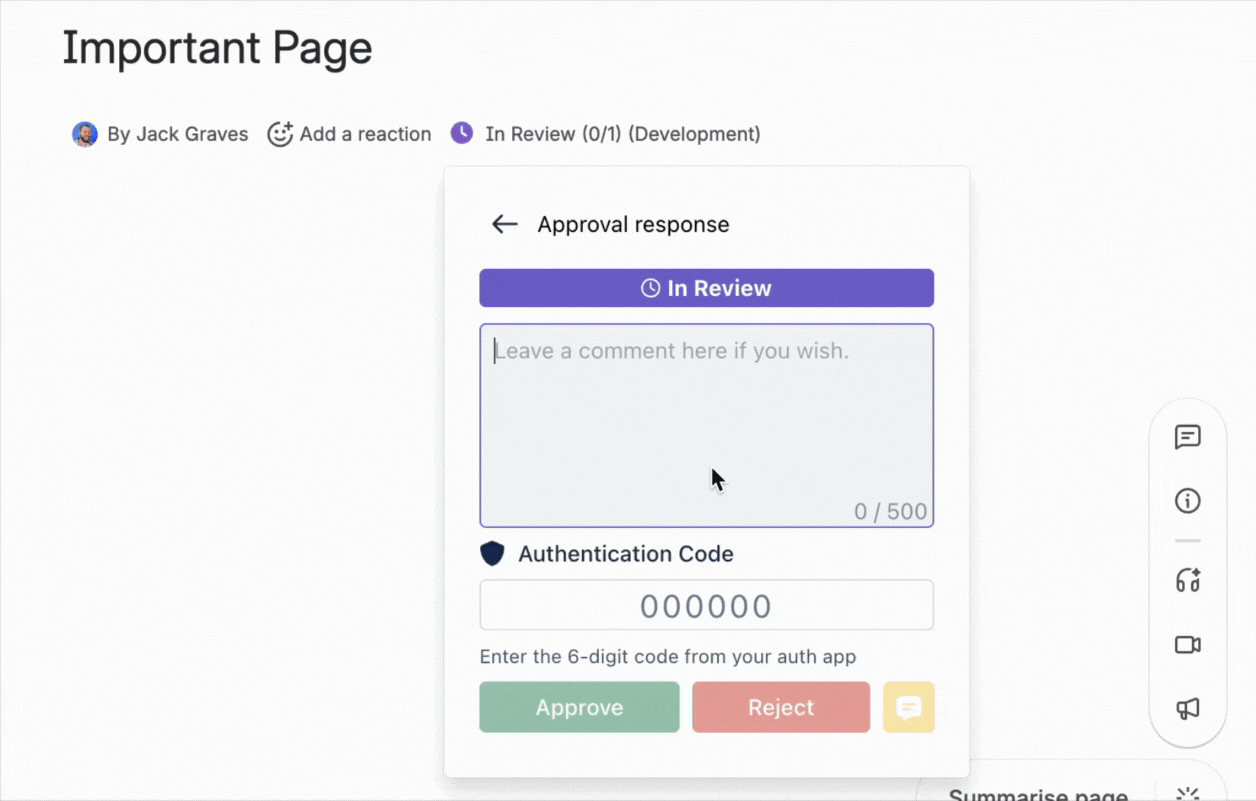
Task: Click the yellow comment bubble beside Reject
Action: pos(908,707)
